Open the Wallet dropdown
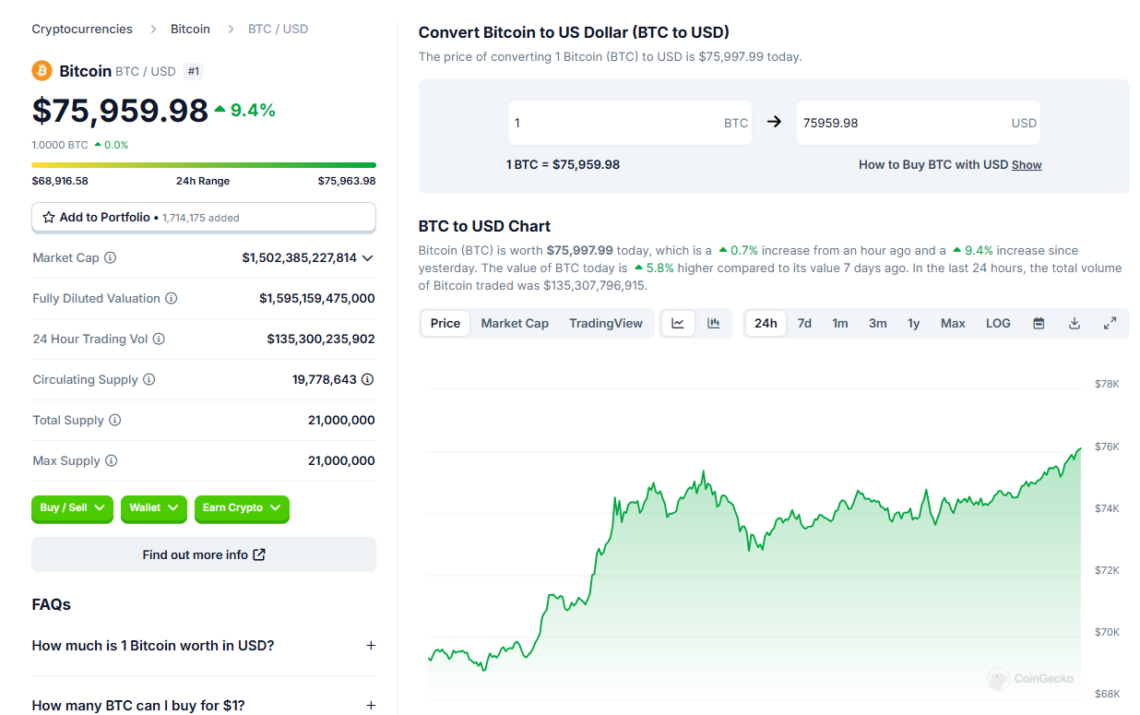The image size is (1140, 715). coord(153,508)
